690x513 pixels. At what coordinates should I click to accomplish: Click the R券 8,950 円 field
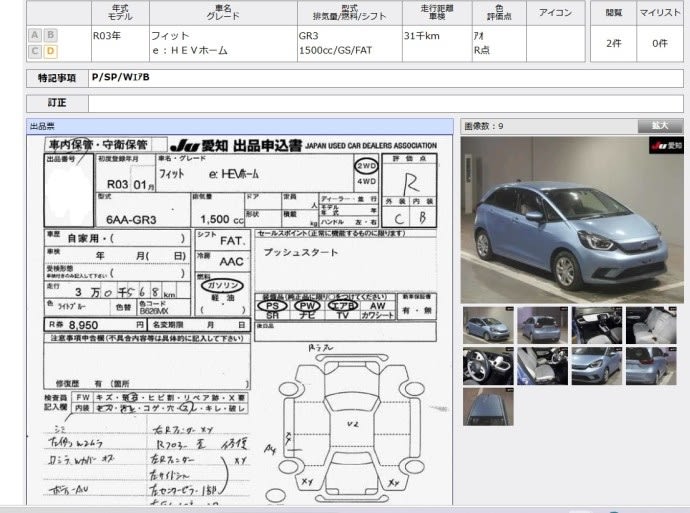point(95,325)
